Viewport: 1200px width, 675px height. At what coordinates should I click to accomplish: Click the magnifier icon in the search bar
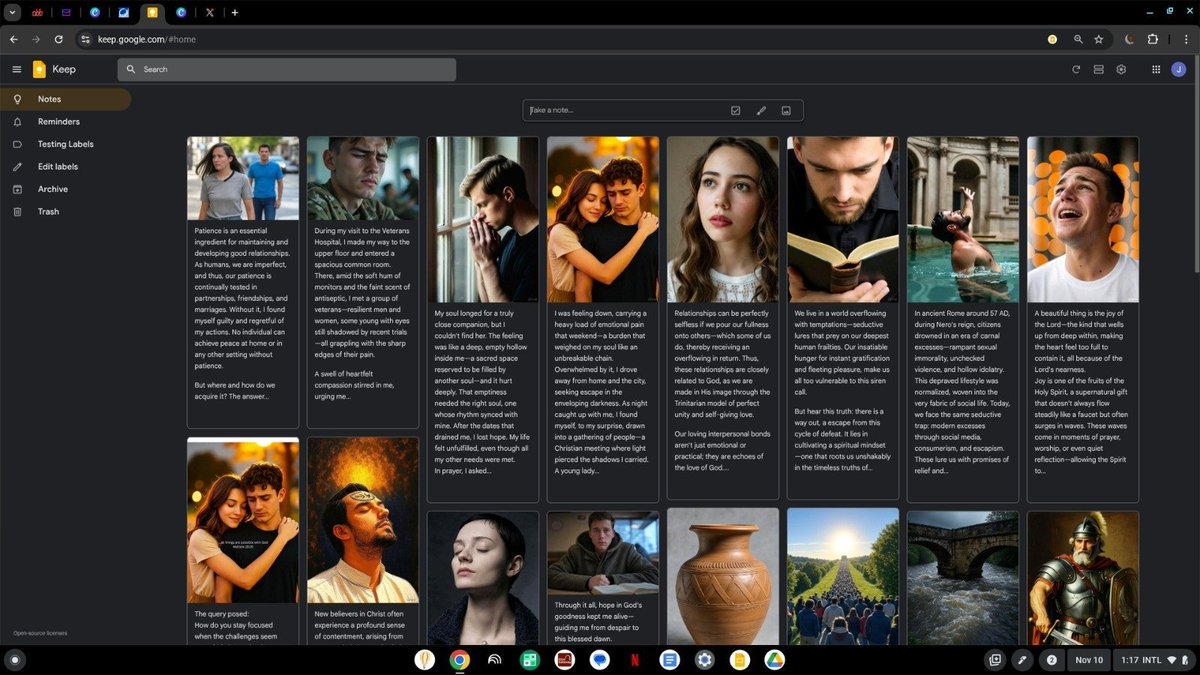pos(131,69)
